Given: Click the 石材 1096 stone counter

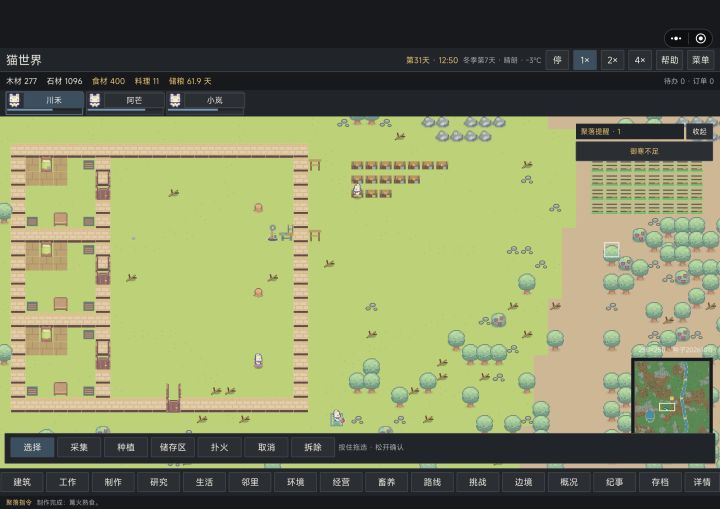Looking at the screenshot, I should point(64,81).
